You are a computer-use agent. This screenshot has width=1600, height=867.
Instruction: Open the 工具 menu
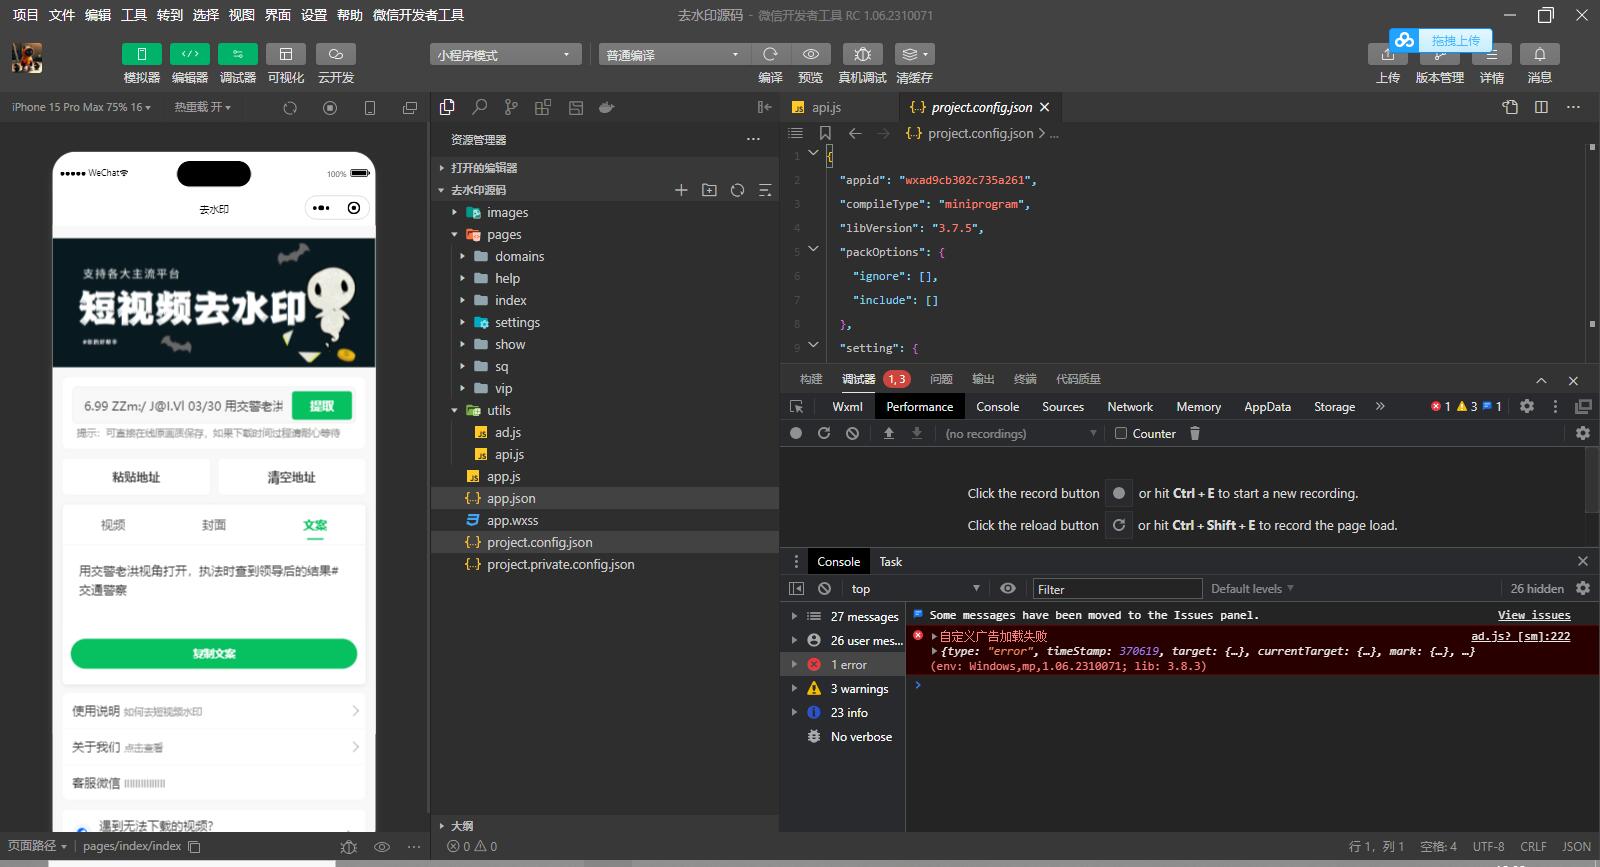tap(134, 15)
